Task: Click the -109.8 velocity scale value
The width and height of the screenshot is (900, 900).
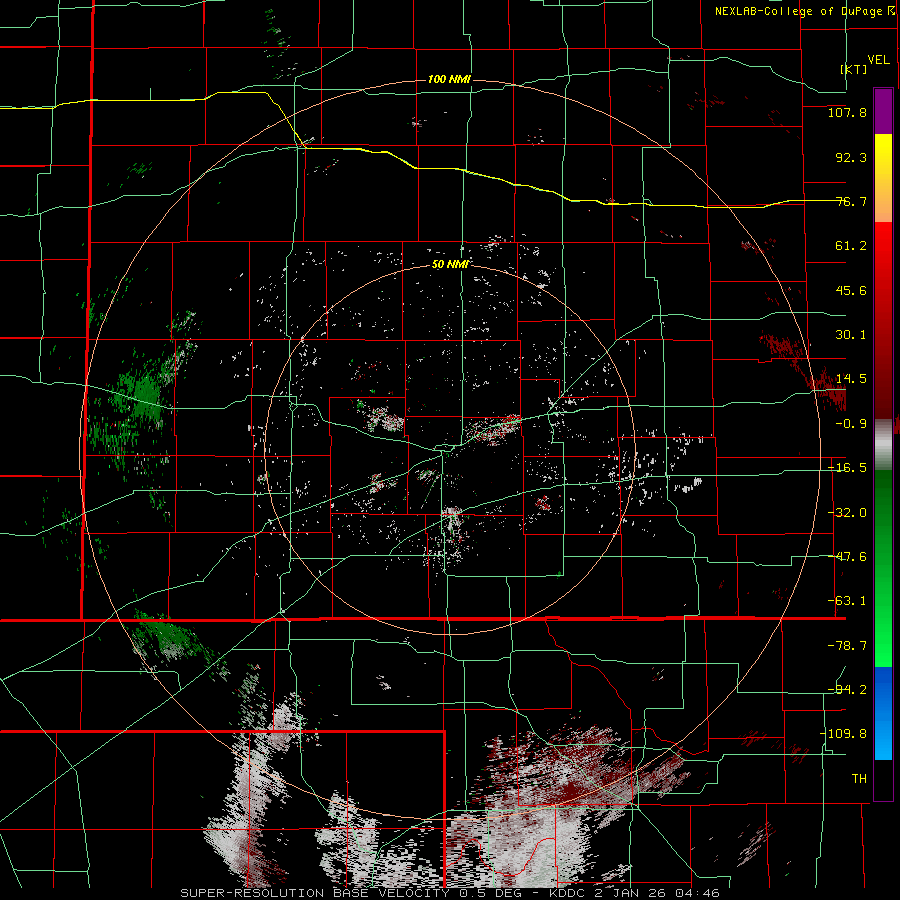Action: (843, 734)
